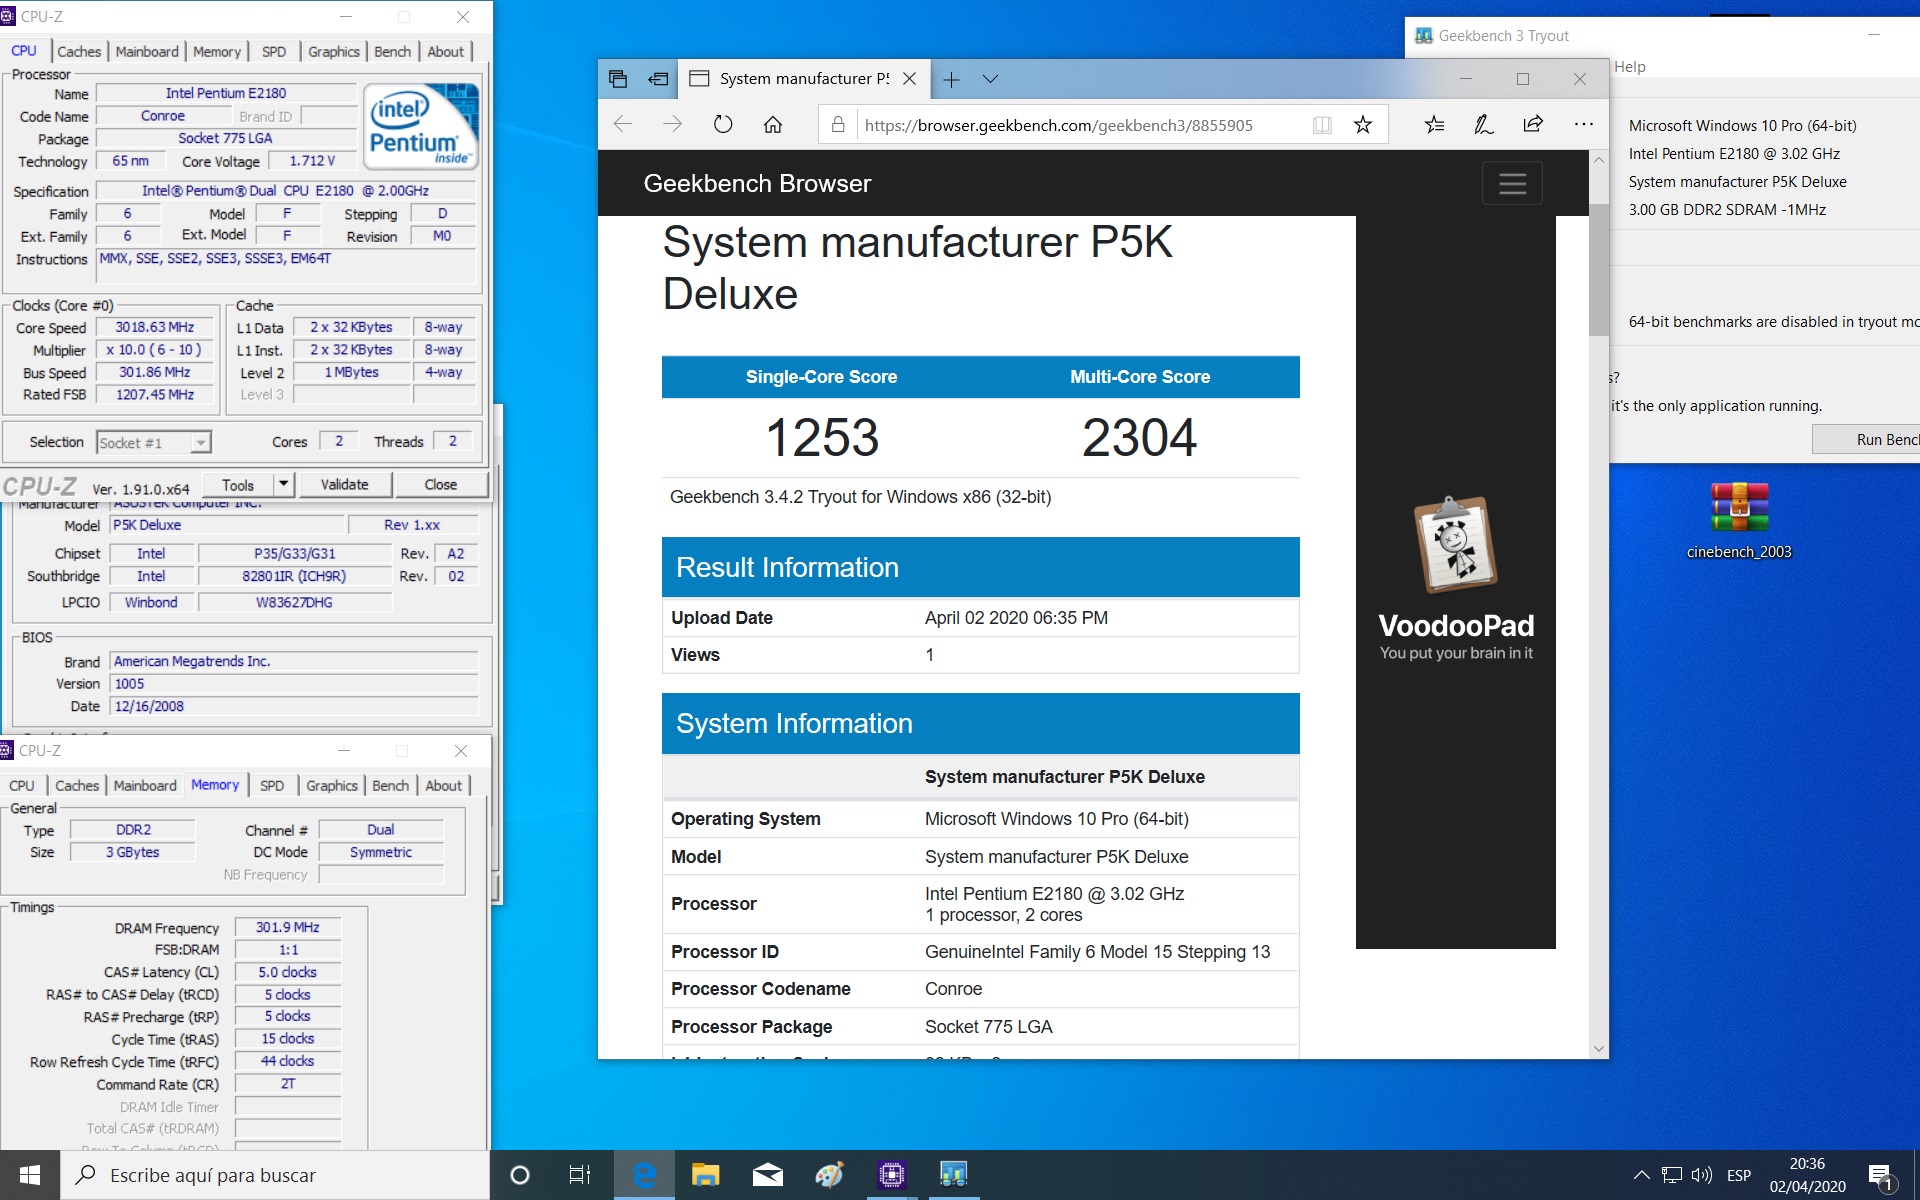Open Socket #1 selection dropdown in CPU-Z
The height and width of the screenshot is (1200, 1920).
[154, 442]
